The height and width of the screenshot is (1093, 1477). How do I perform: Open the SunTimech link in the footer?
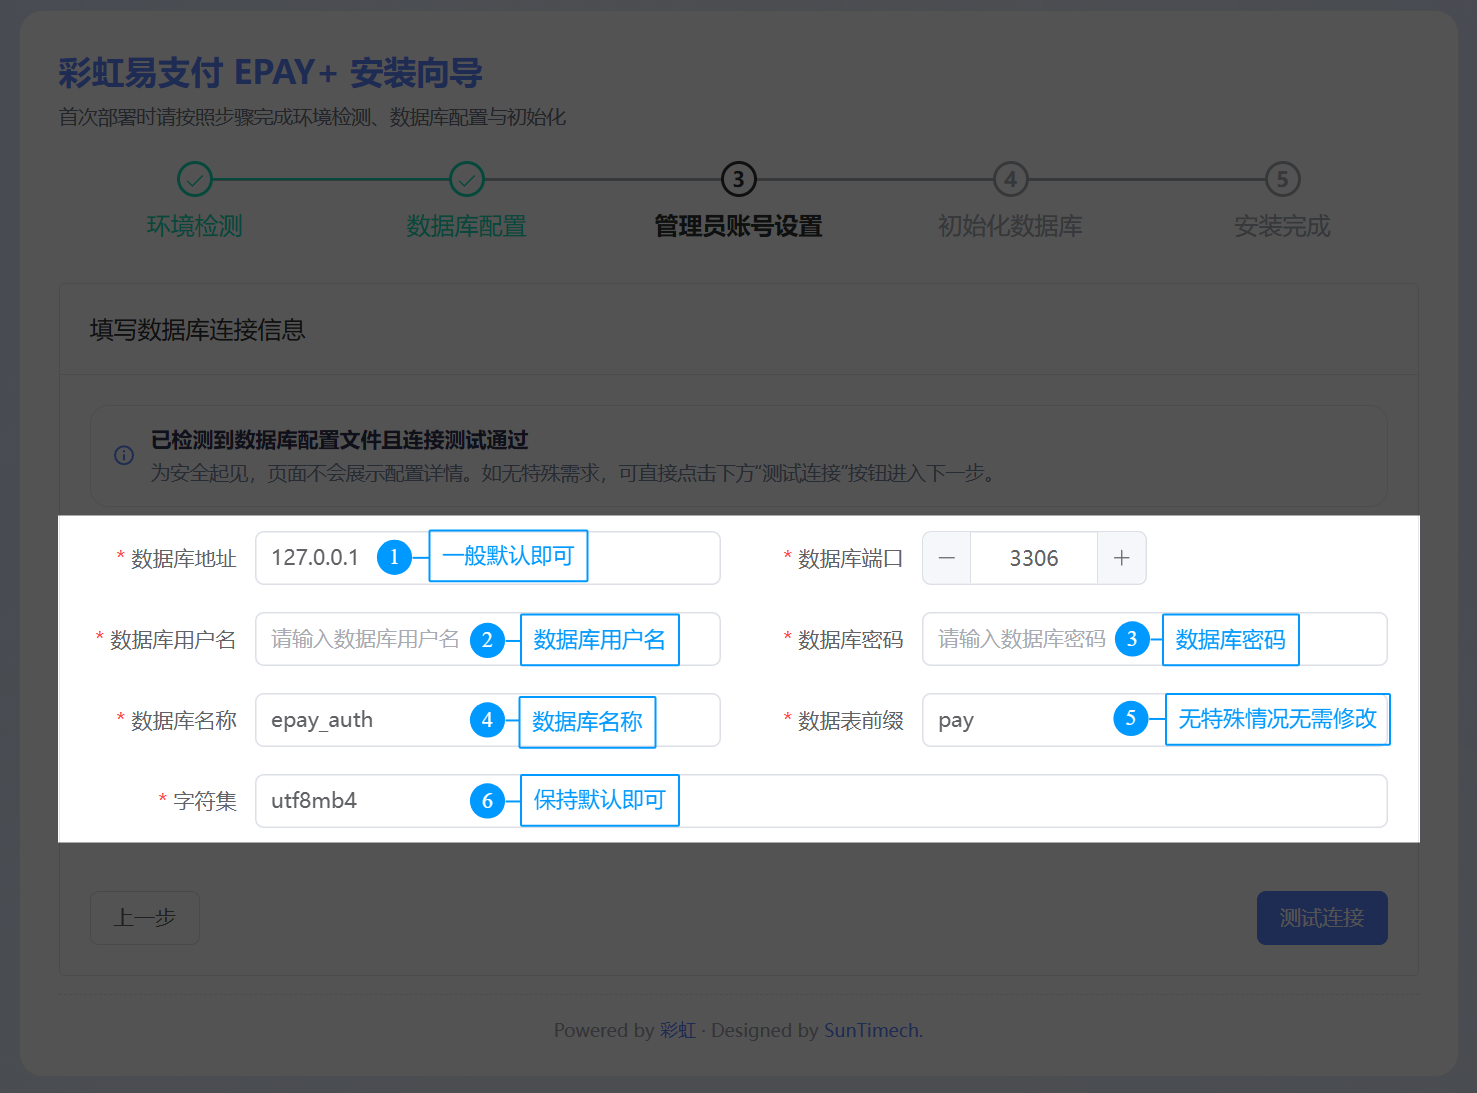point(870,1031)
